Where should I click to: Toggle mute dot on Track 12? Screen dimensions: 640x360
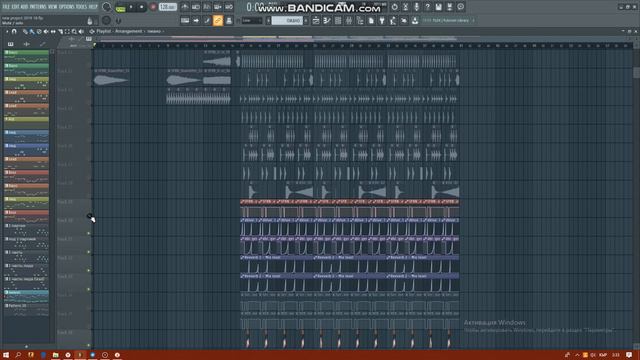click(89, 271)
